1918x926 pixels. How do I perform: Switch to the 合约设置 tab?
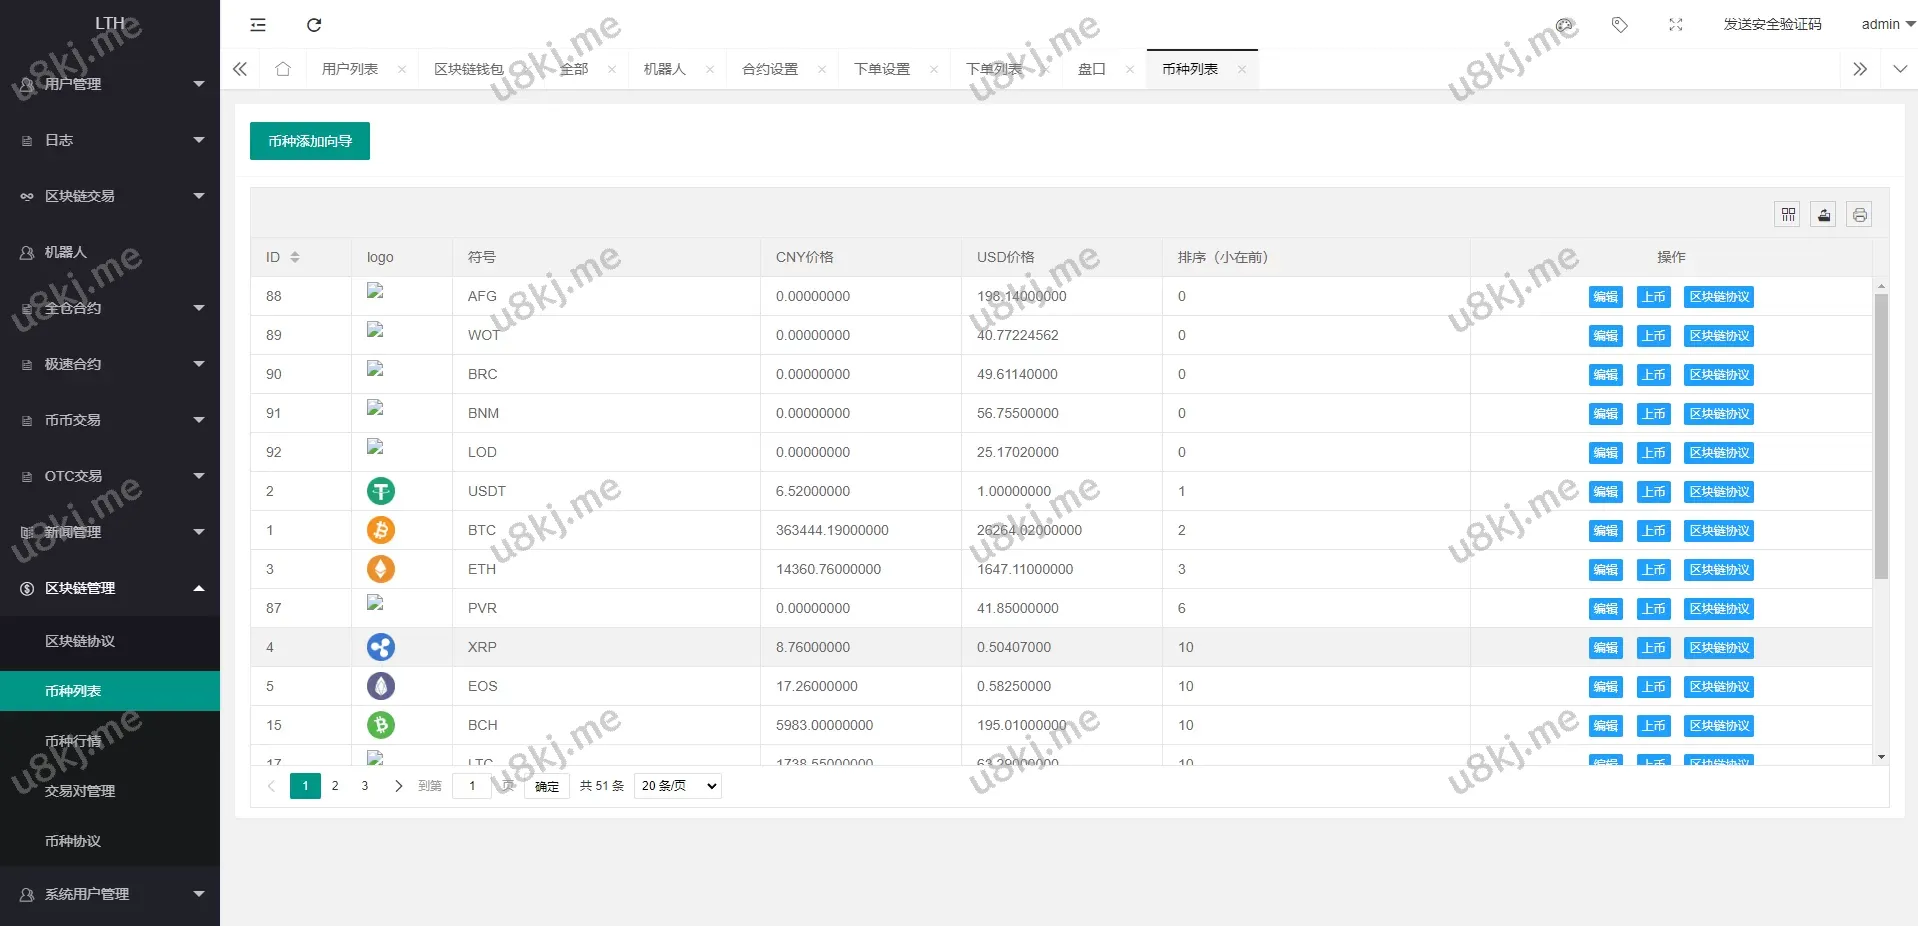point(770,69)
